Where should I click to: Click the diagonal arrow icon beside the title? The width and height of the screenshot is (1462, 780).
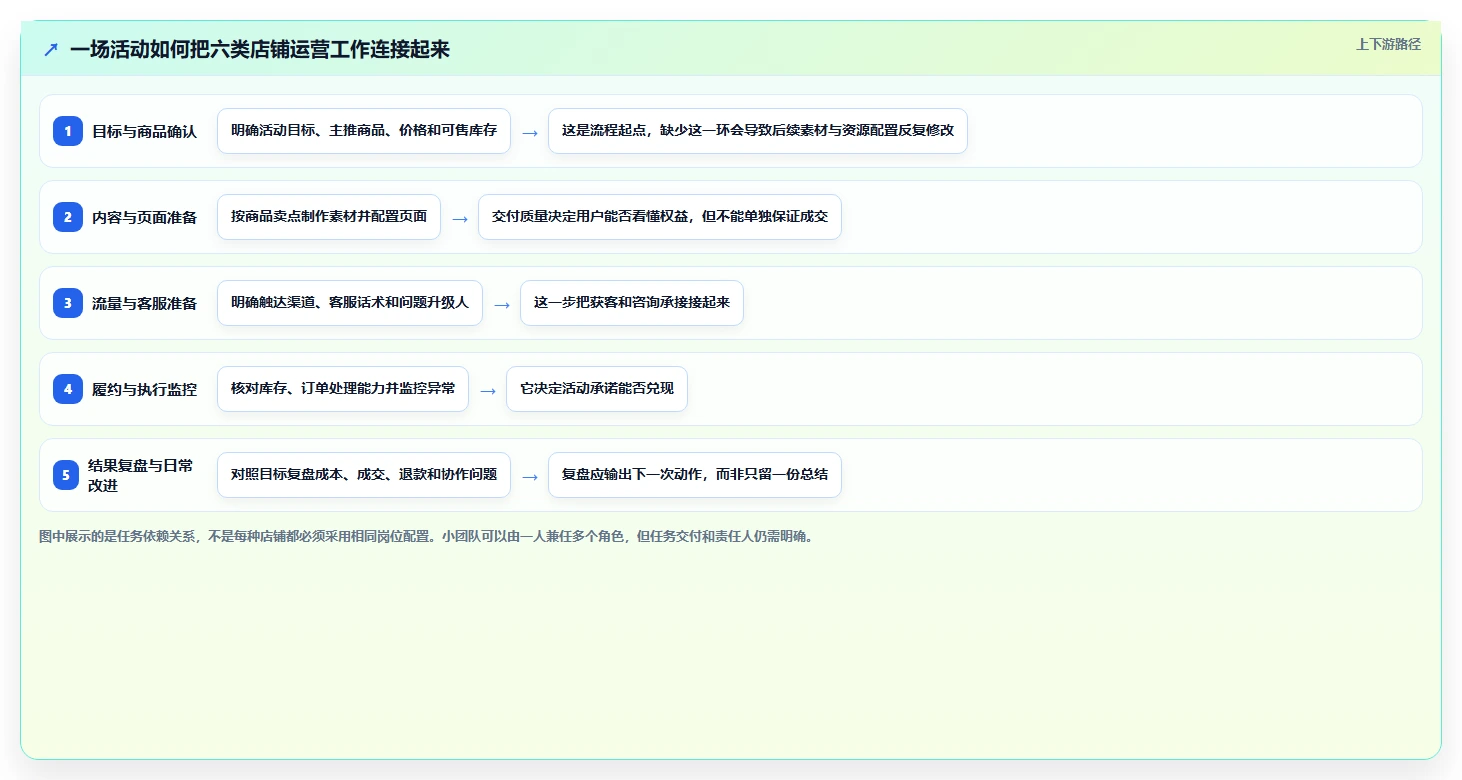(x=51, y=49)
